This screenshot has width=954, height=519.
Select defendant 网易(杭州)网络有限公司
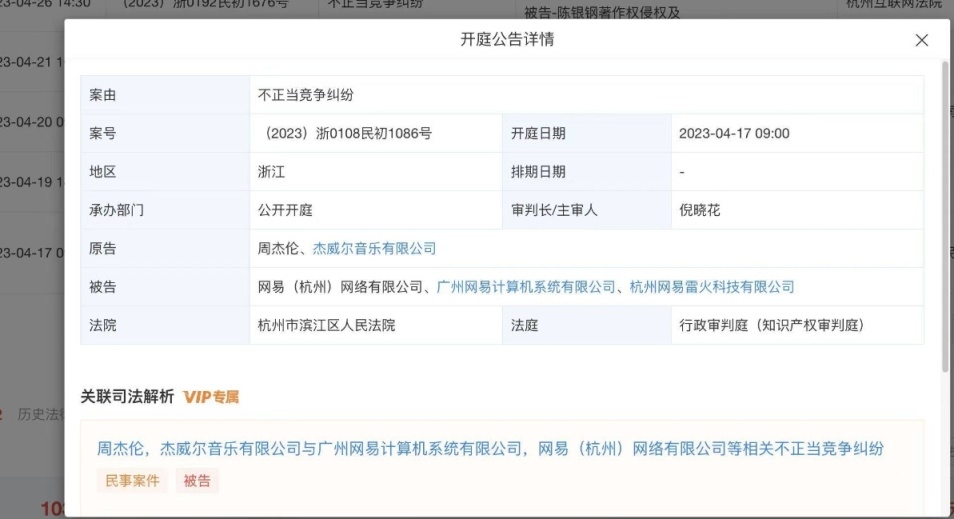[339, 287]
